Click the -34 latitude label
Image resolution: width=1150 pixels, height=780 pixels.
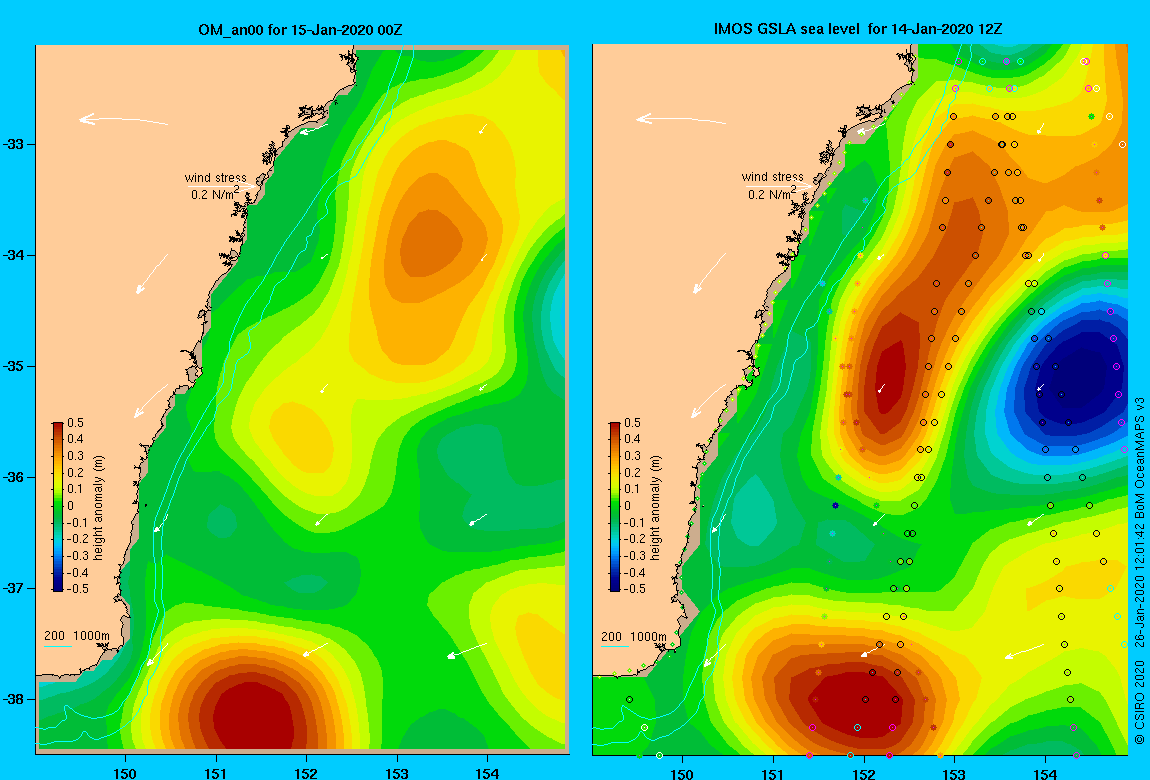[14, 255]
